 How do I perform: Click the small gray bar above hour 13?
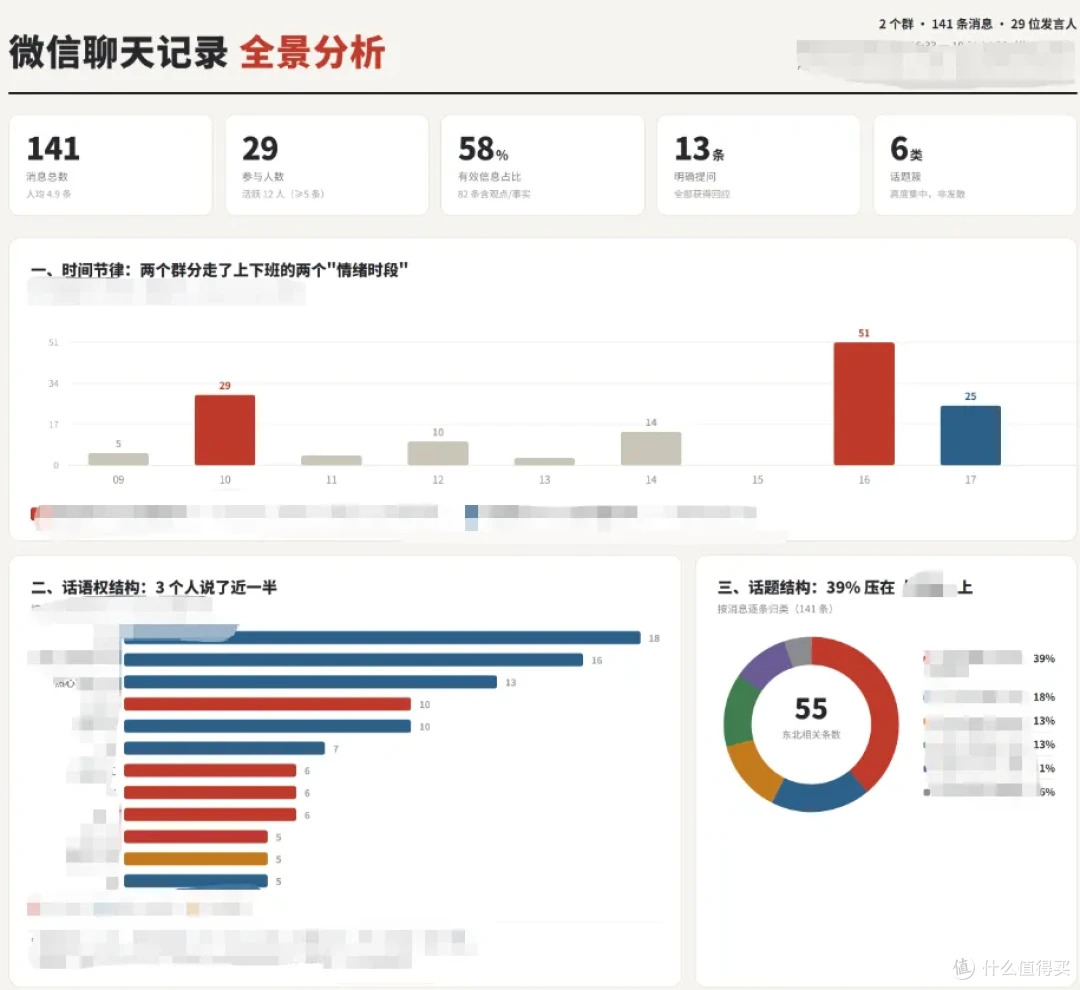coord(544,462)
